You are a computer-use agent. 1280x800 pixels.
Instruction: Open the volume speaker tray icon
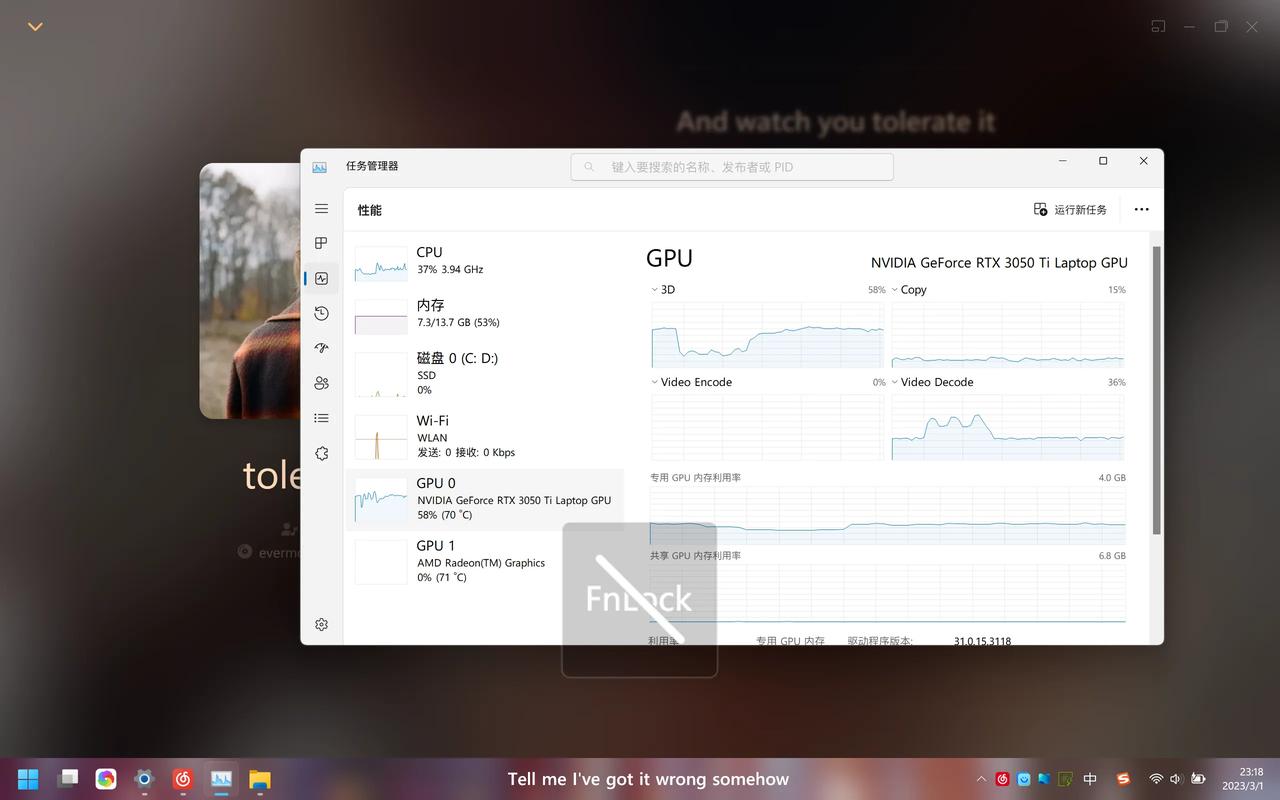click(x=1176, y=779)
